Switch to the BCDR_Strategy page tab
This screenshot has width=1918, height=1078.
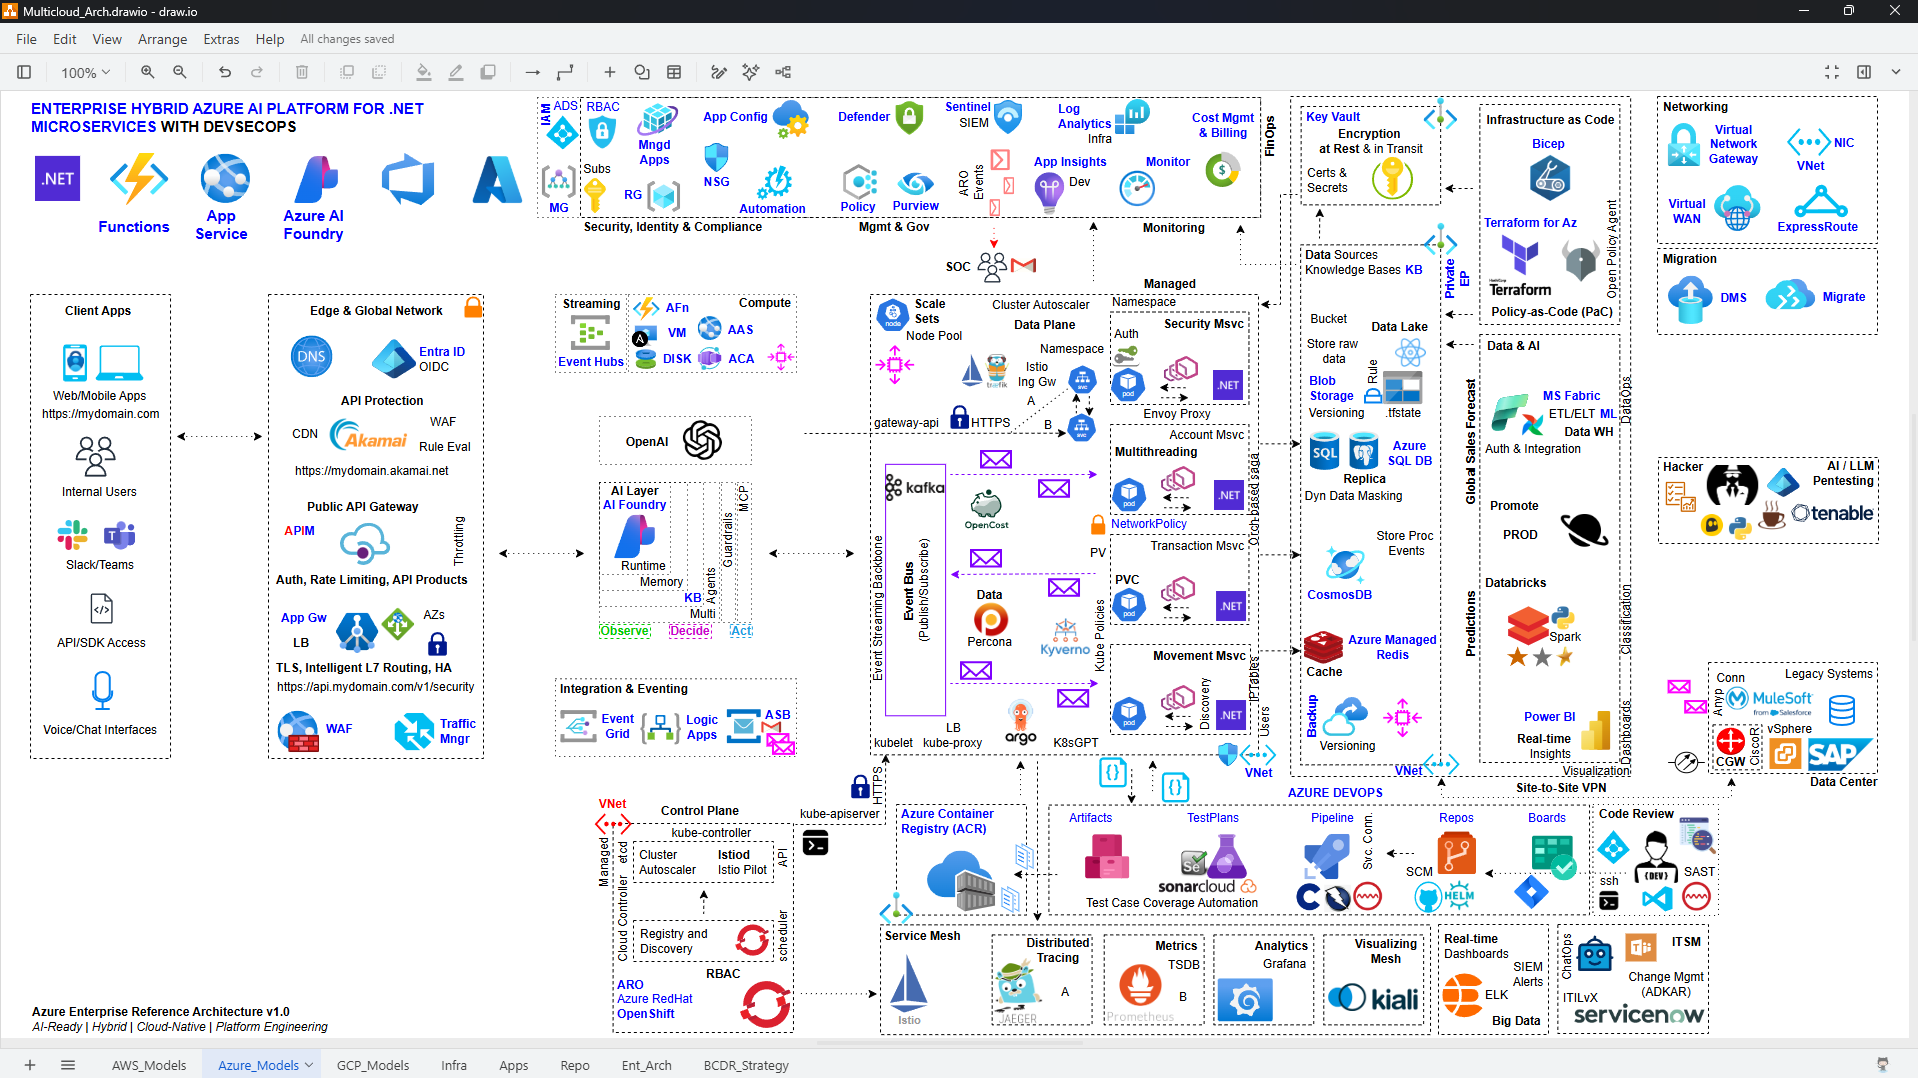746,1065
